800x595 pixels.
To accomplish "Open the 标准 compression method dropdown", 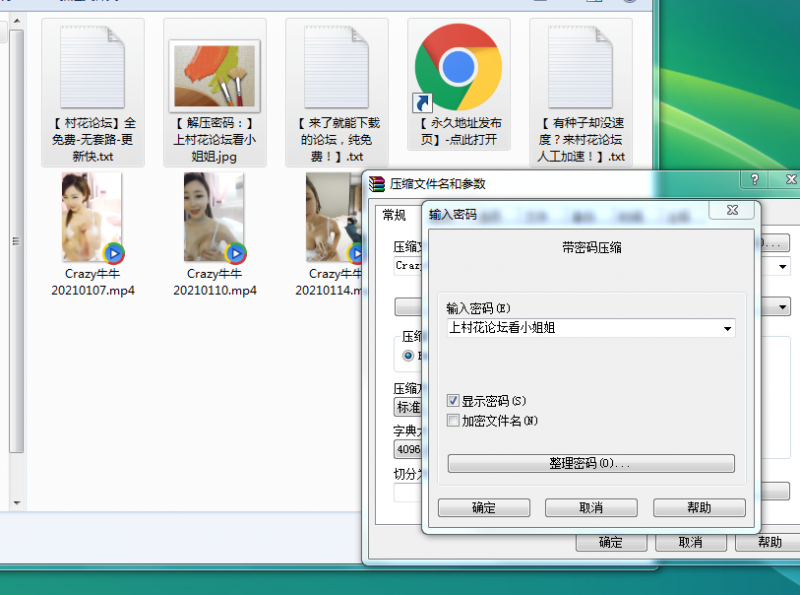I will coord(406,408).
